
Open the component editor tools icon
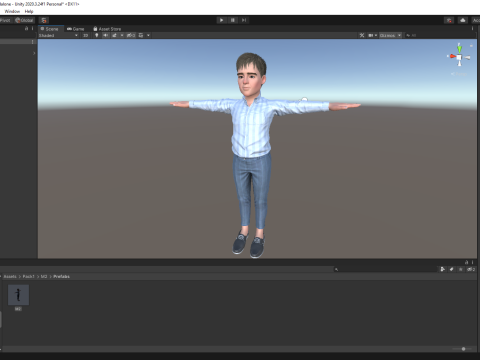point(362,35)
